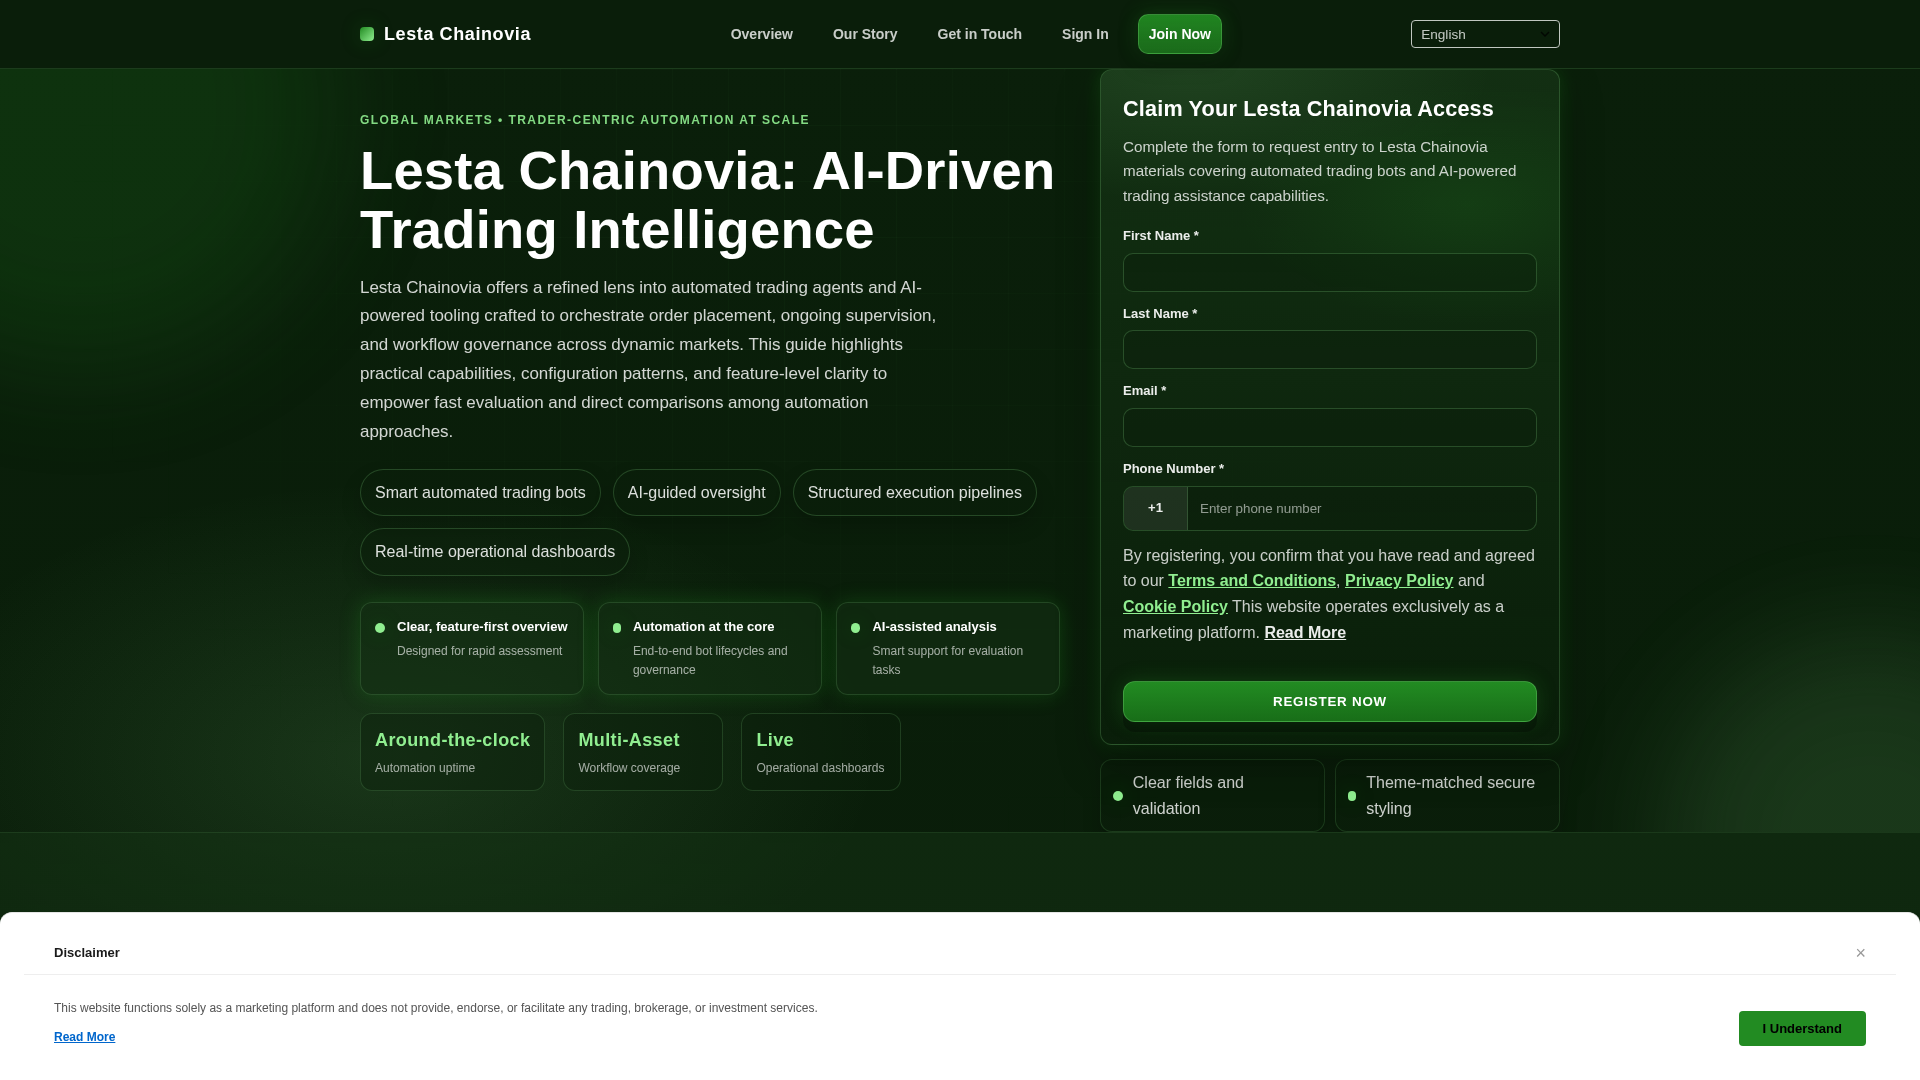Focus the Email input field
The image size is (1920, 1080).
pos(1330,427)
